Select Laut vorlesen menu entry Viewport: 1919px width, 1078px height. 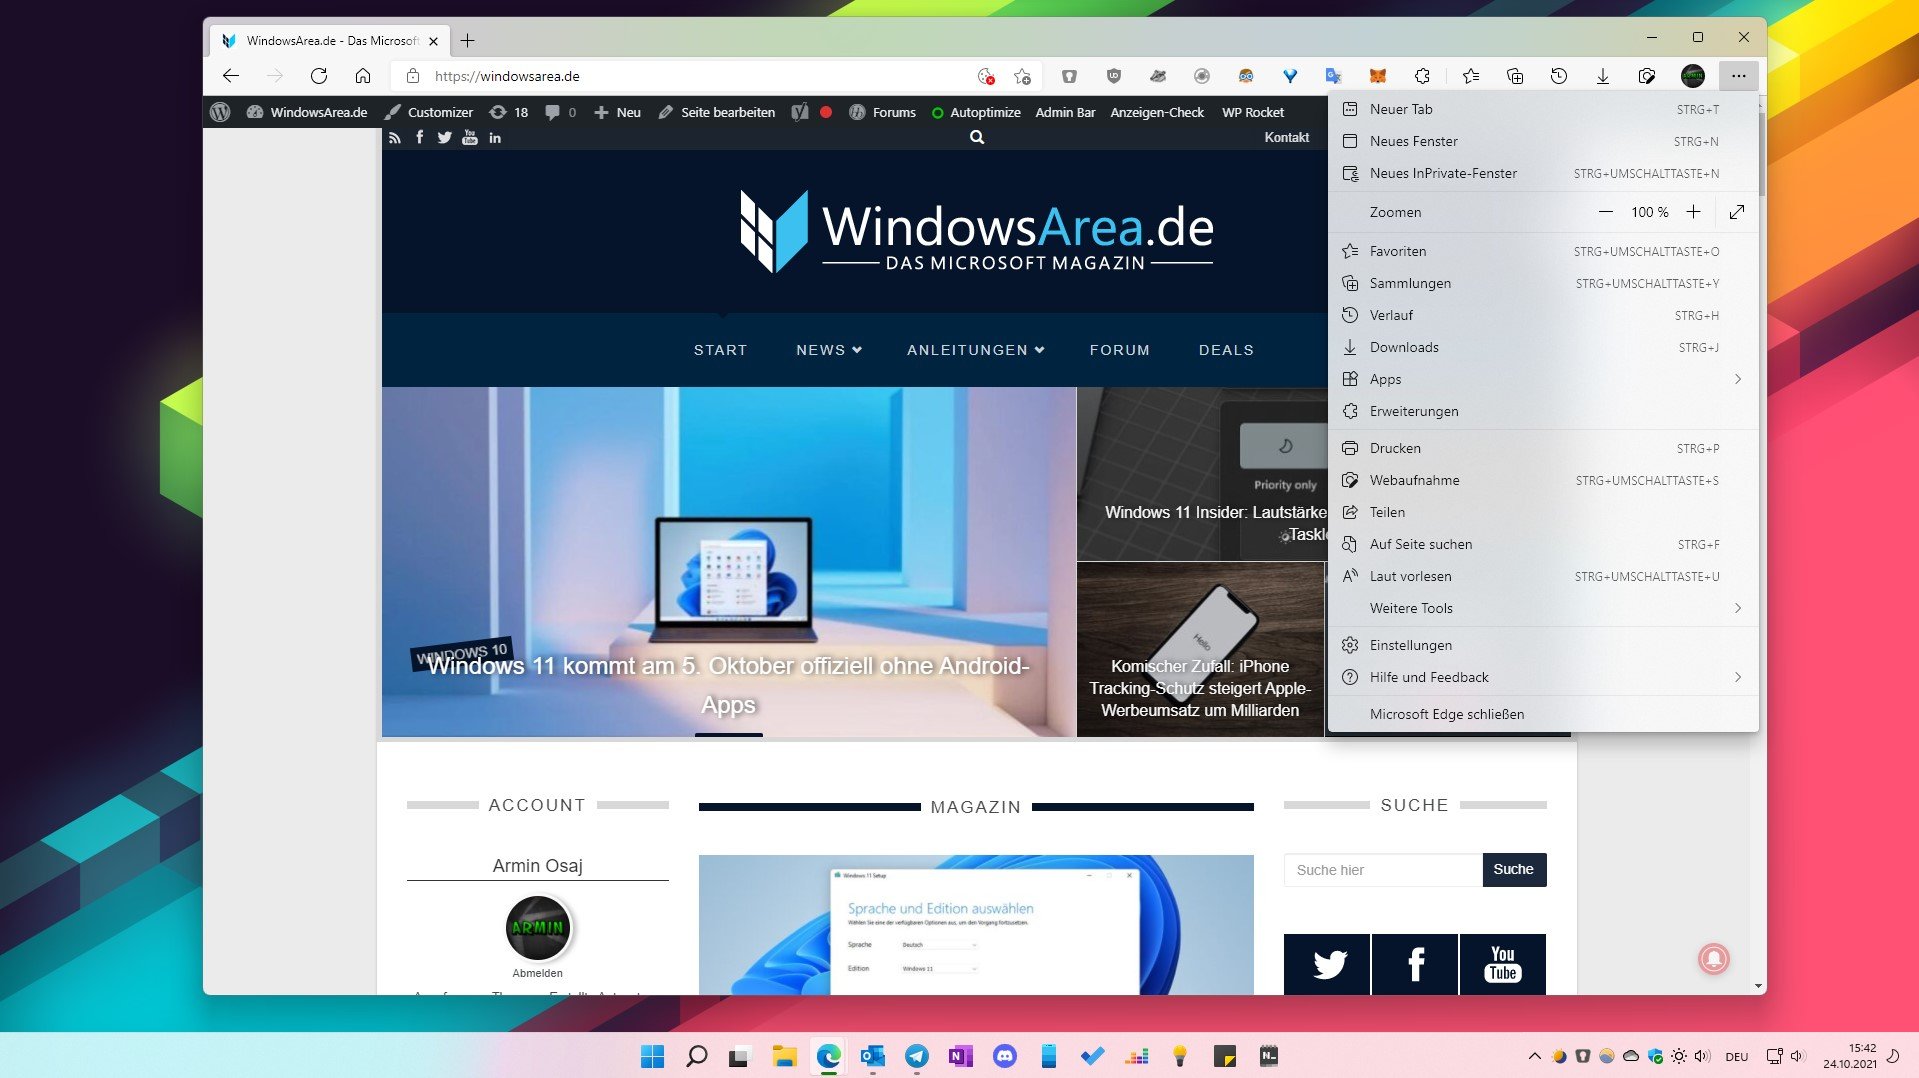(x=1544, y=576)
